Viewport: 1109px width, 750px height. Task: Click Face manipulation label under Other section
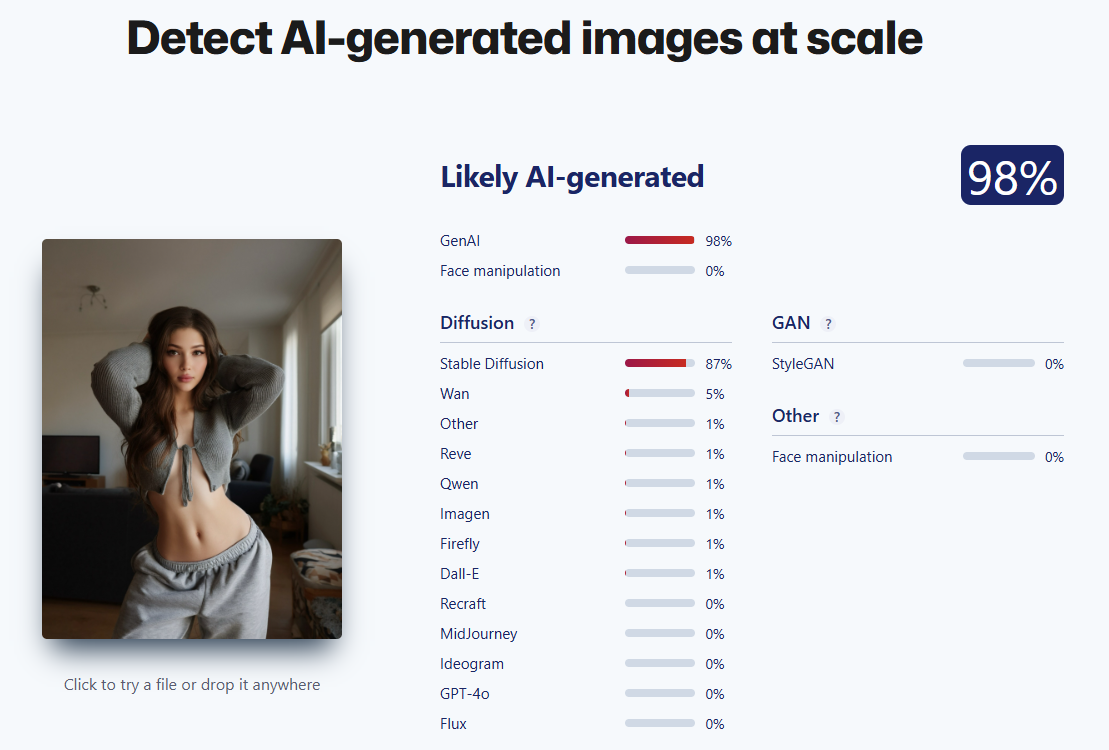click(x=832, y=457)
